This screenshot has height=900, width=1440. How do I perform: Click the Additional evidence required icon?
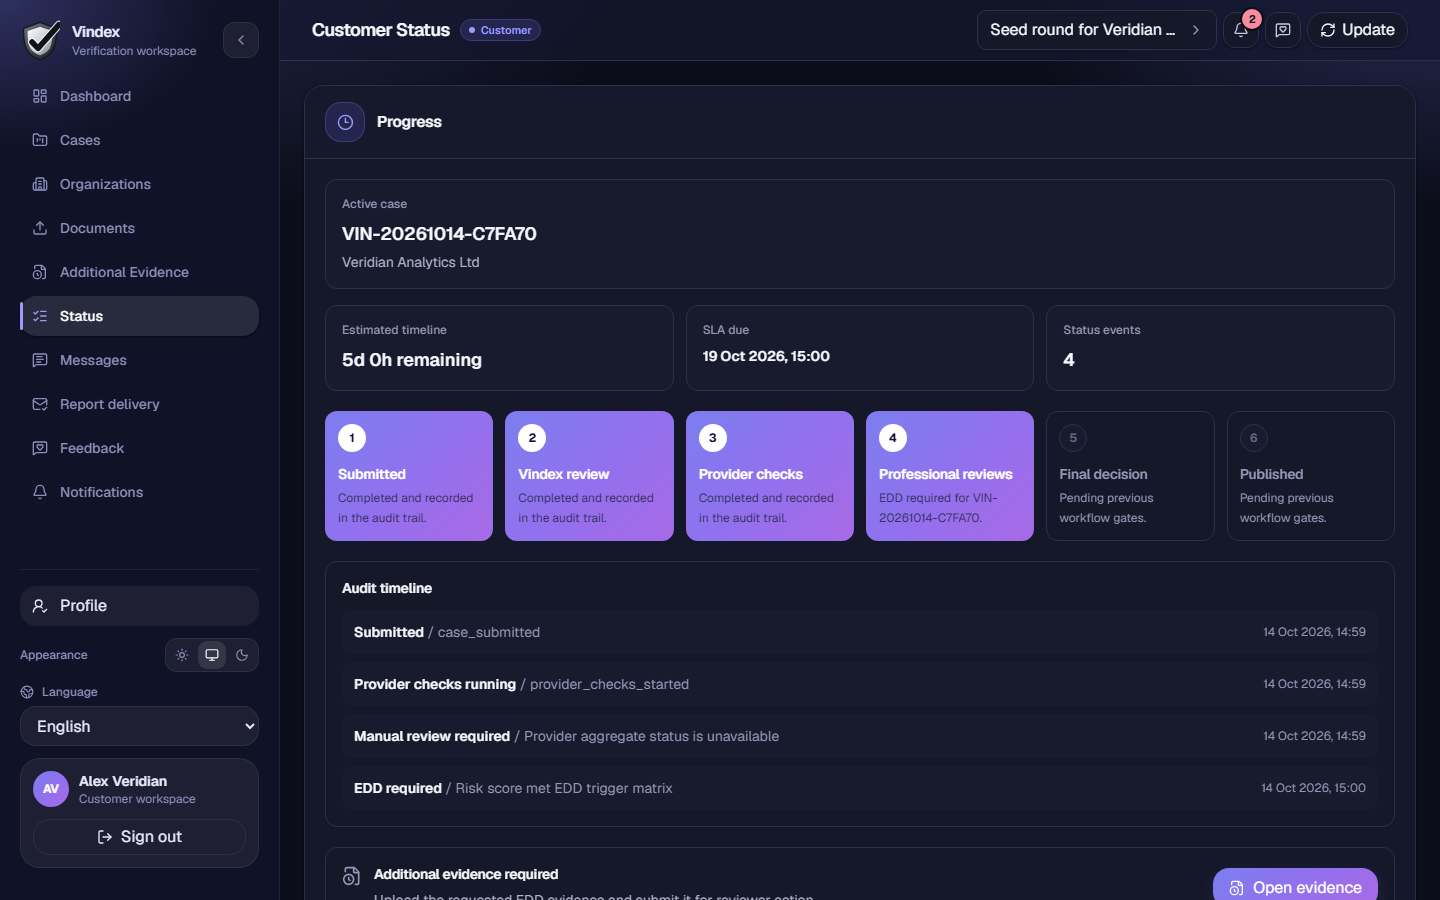(351, 876)
